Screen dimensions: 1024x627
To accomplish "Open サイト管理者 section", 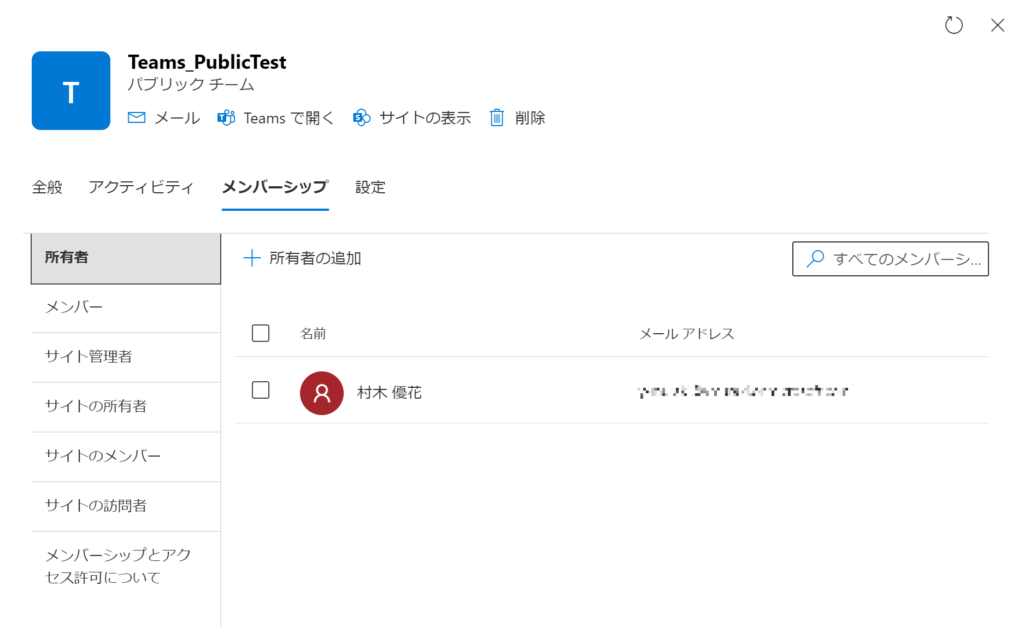I will tap(126, 357).
